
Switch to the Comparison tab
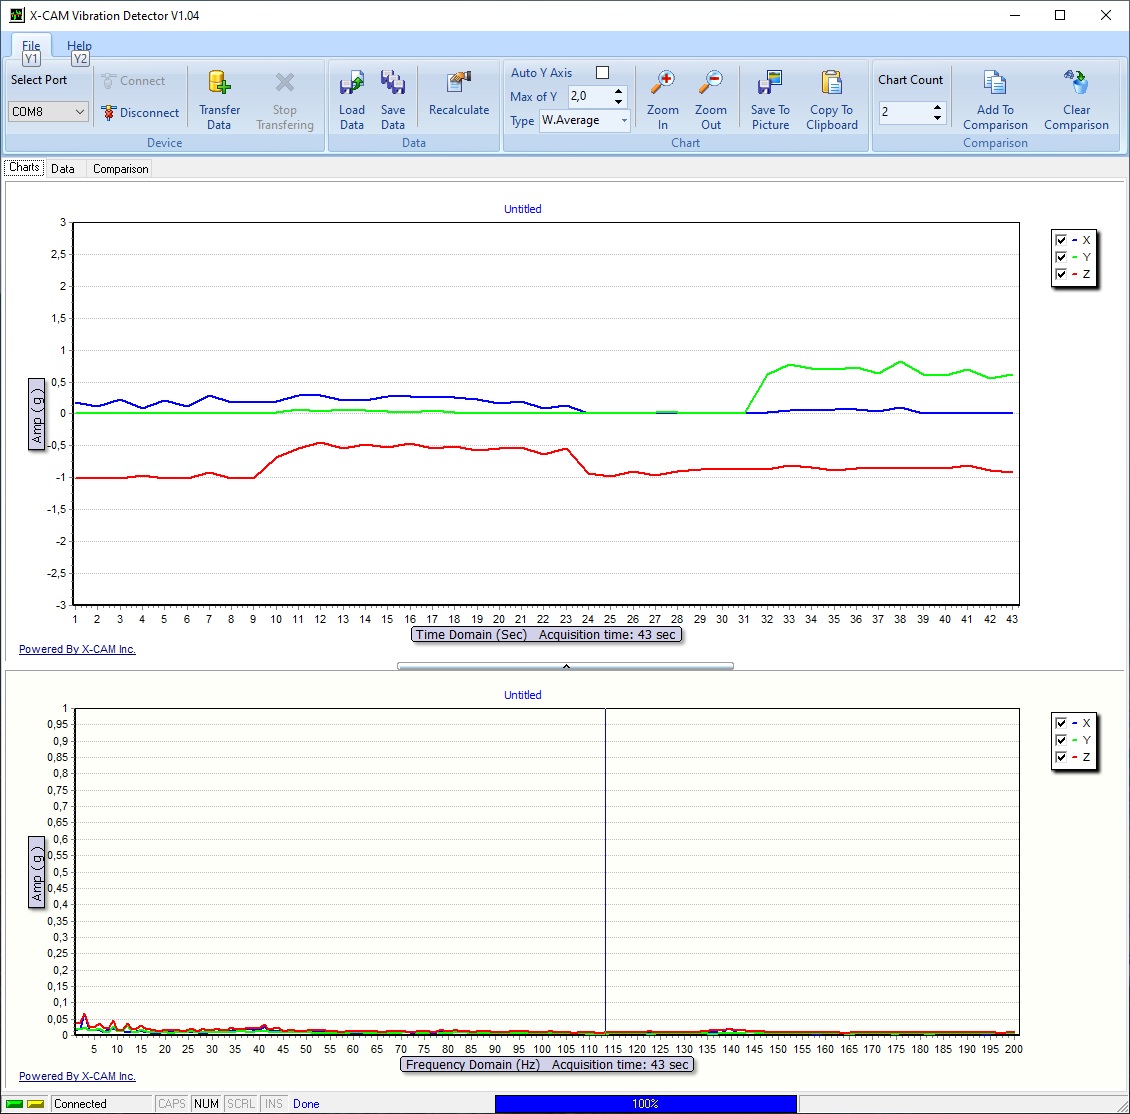click(120, 169)
